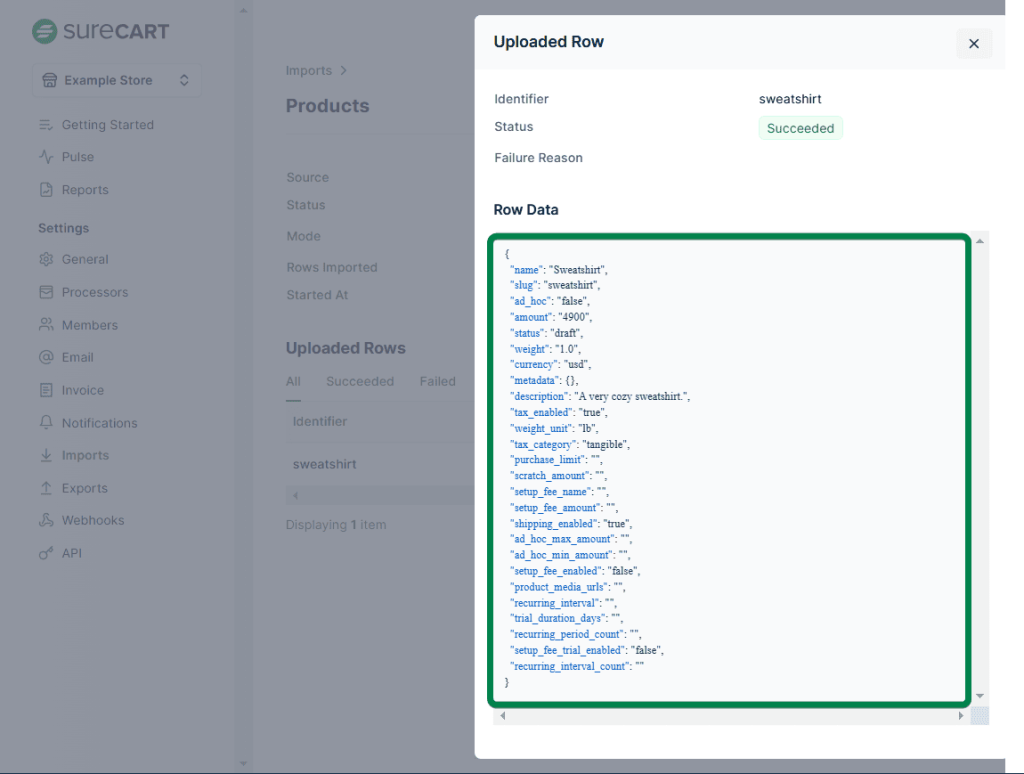The width and height of the screenshot is (1024, 774).
Task: Open the Imports breadcrumb link
Action: [x=309, y=71]
